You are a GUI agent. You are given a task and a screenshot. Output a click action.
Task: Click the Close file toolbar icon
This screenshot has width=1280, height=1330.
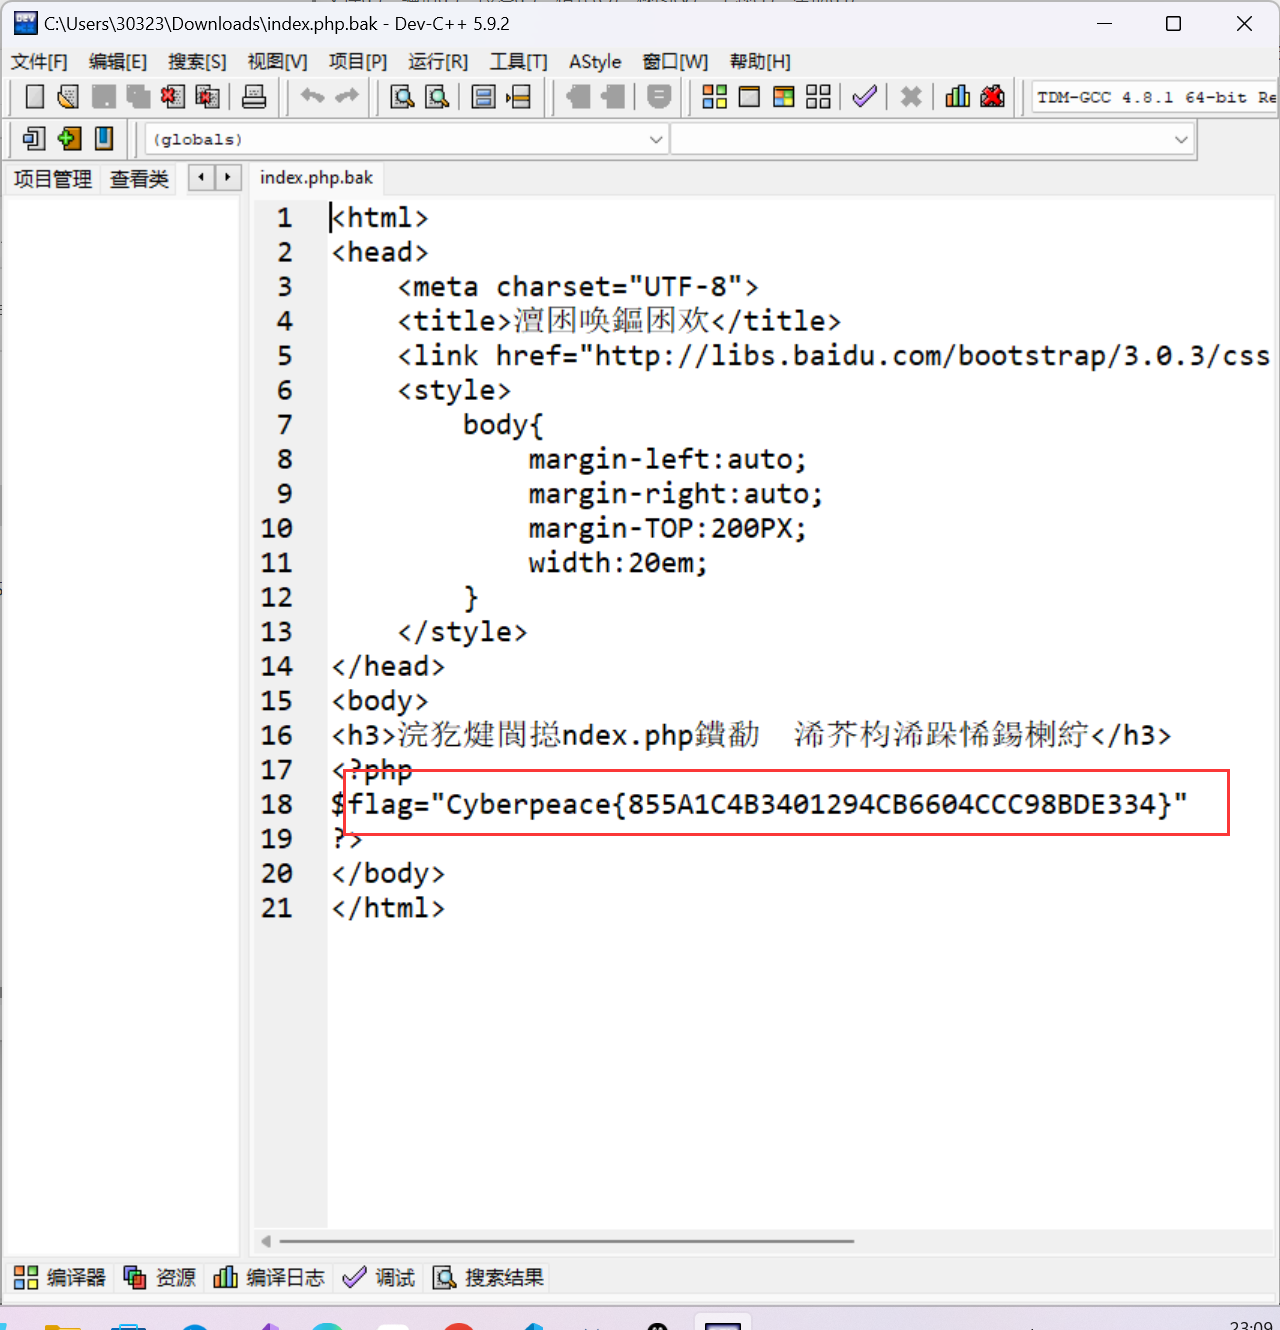[x=172, y=97]
